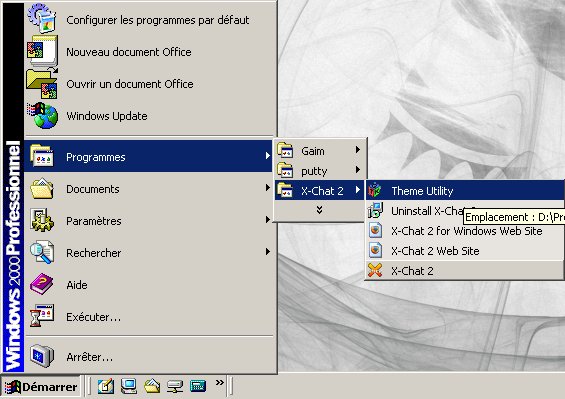Expand the putty submenu arrow

point(357,169)
